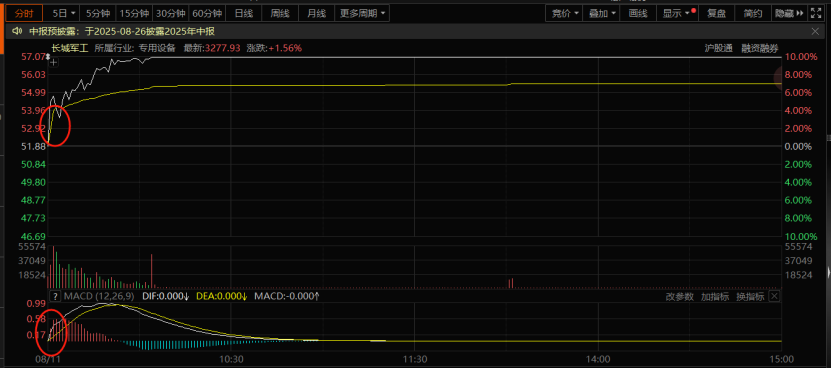
Task: Open the 更多周期 dropdown
Action: coord(363,13)
